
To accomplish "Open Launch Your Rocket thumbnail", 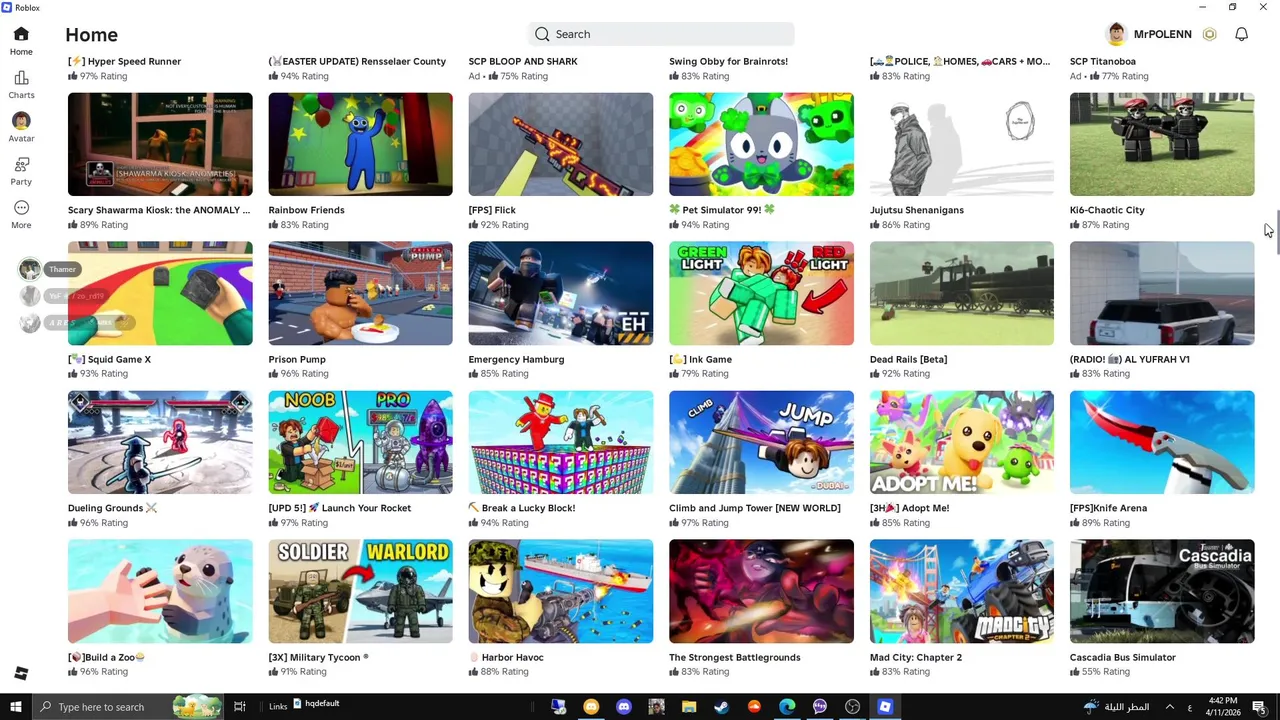I will (360, 442).
